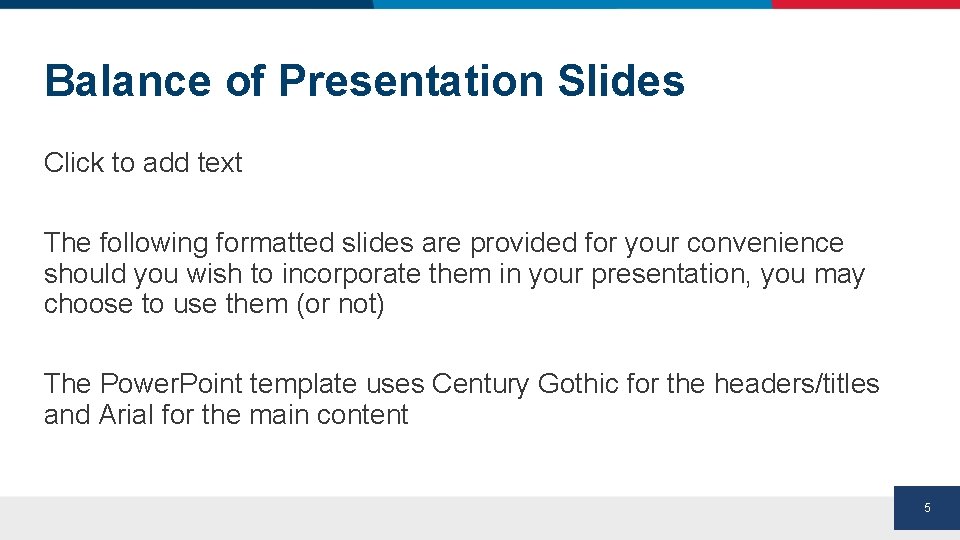Click the dark blue segment of top banner

point(187,4)
